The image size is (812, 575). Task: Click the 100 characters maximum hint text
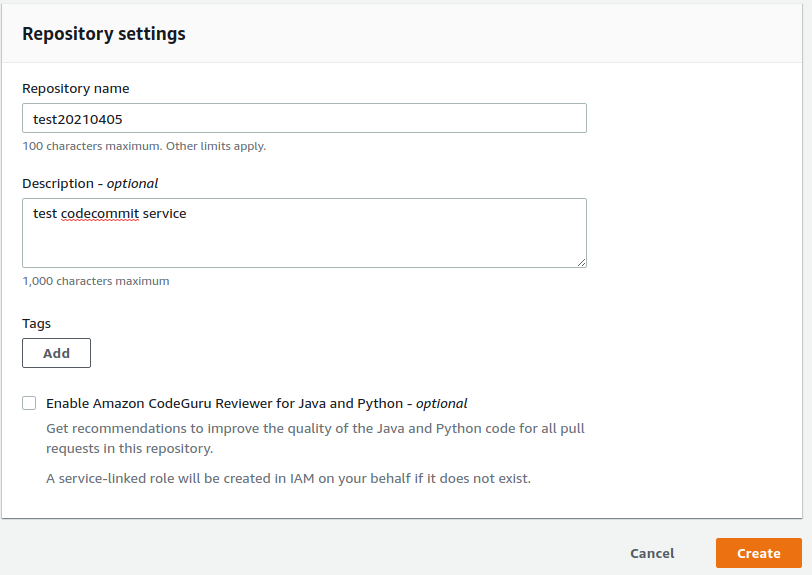point(144,146)
